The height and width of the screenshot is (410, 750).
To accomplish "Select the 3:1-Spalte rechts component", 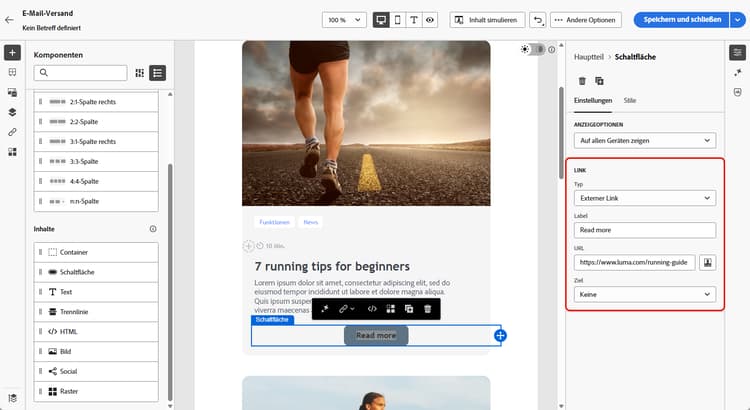I will click(x=96, y=142).
